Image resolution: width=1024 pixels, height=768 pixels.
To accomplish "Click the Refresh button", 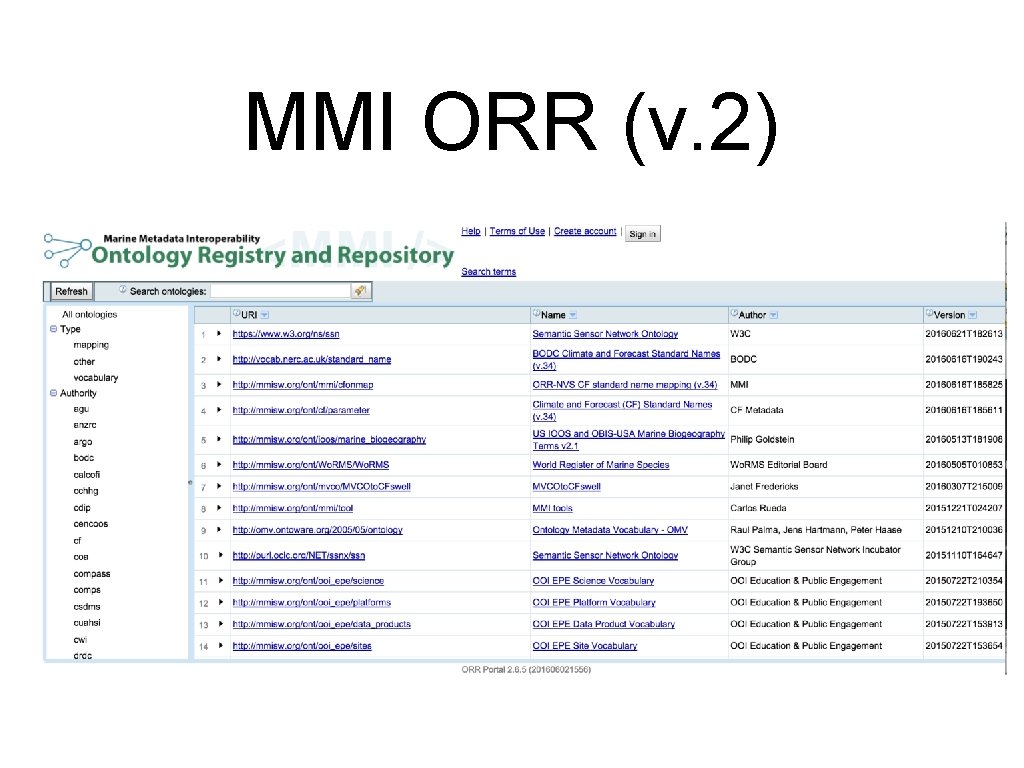I will pos(71,291).
